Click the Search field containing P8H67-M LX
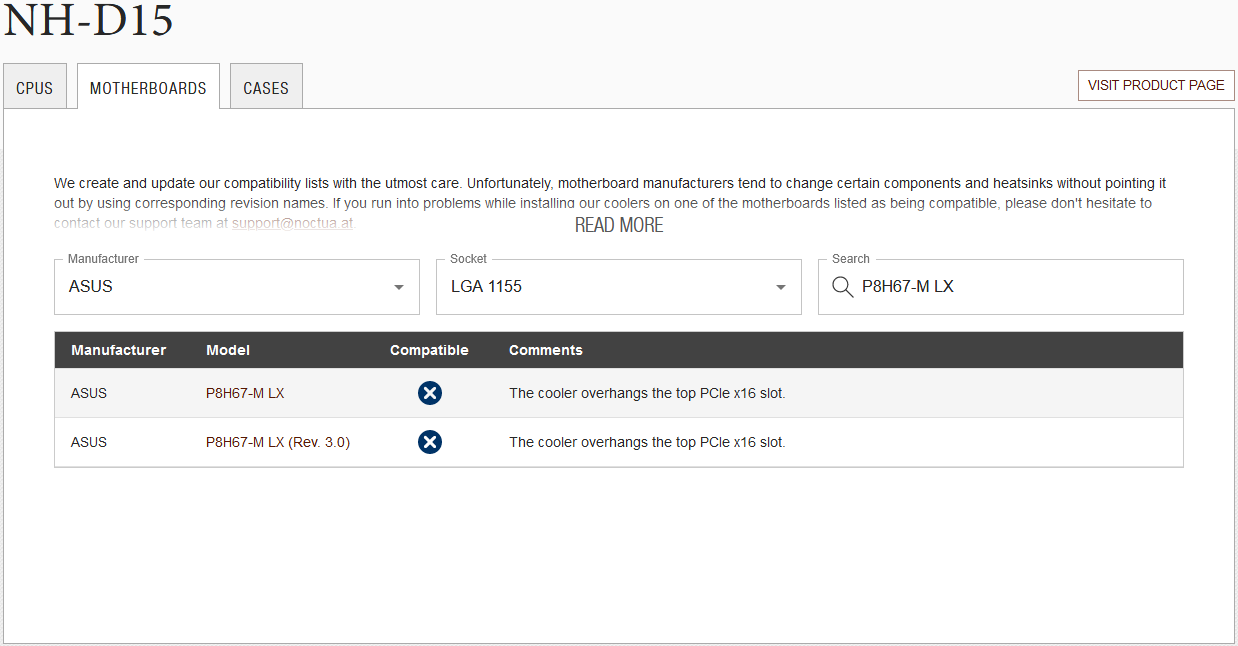1238x646 pixels. [1001, 287]
